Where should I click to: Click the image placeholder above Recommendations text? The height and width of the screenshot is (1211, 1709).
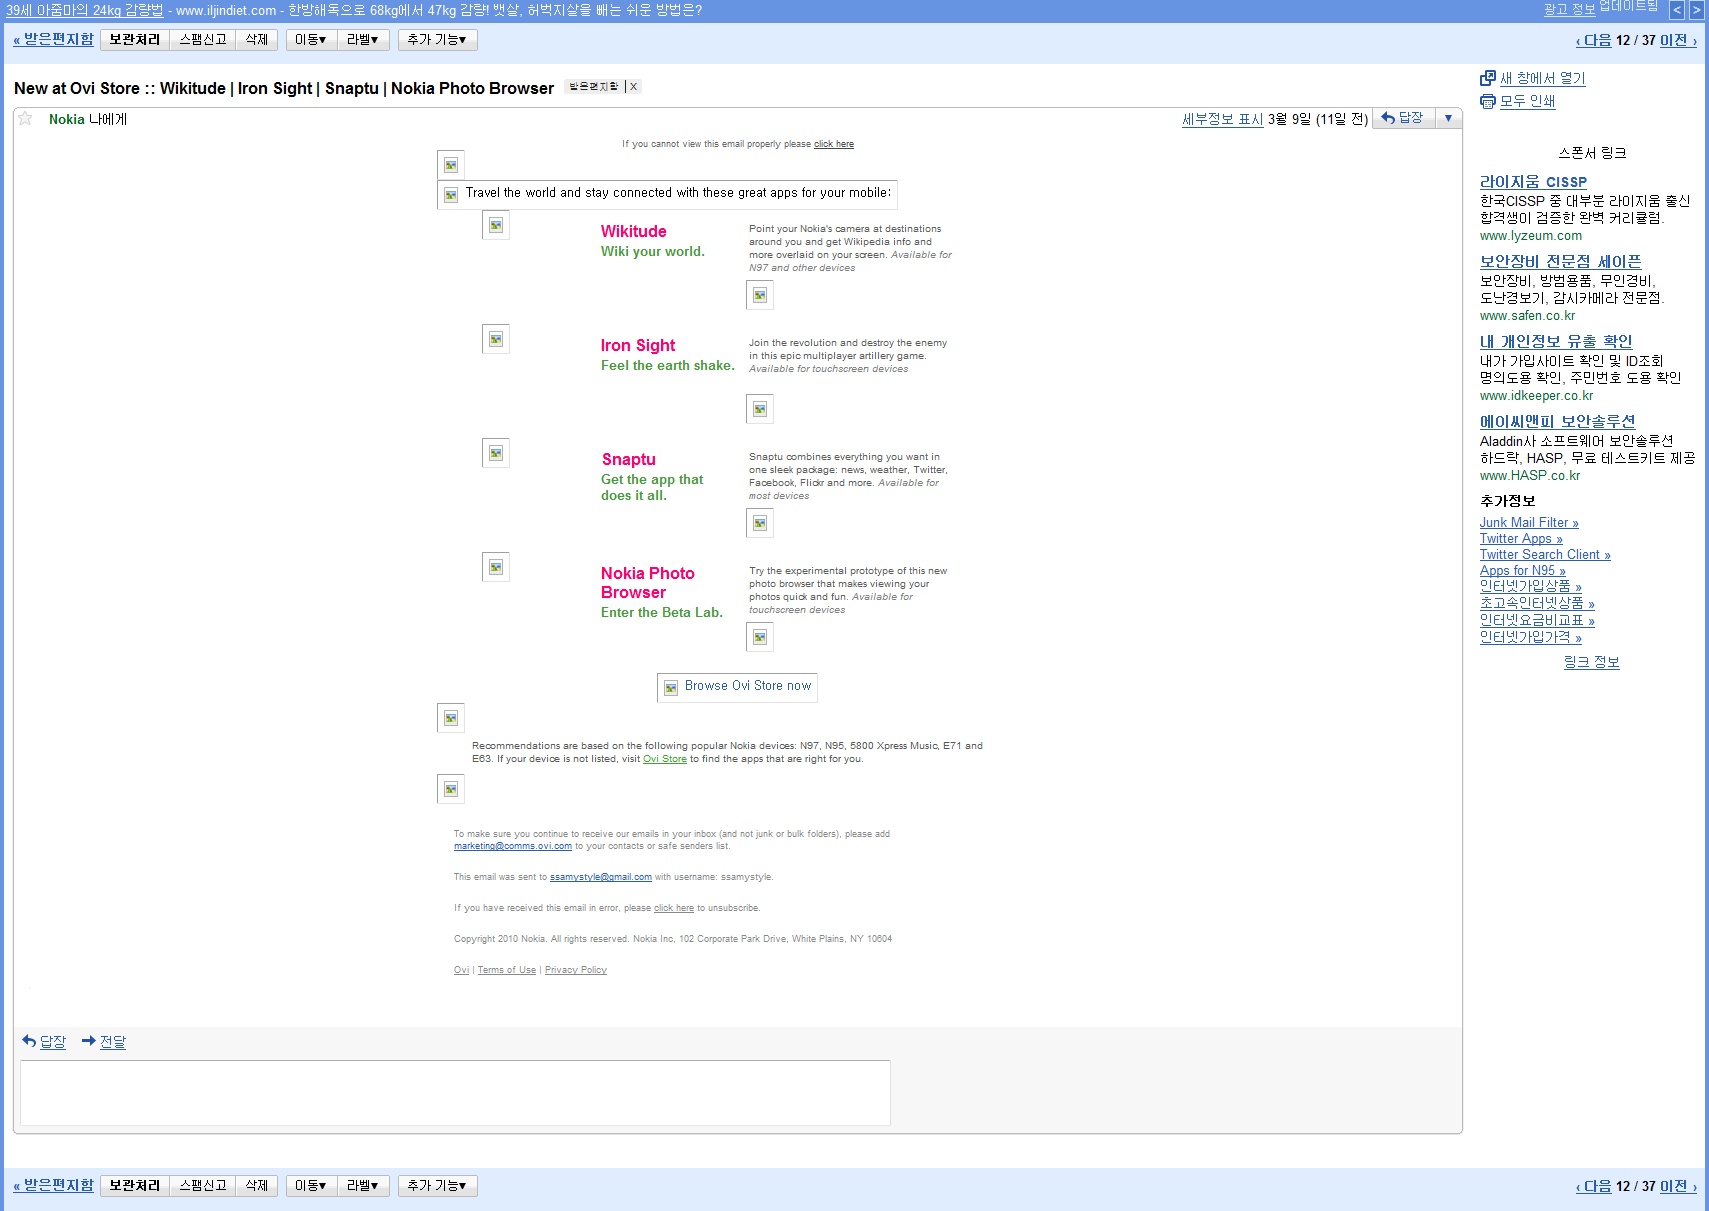(451, 718)
